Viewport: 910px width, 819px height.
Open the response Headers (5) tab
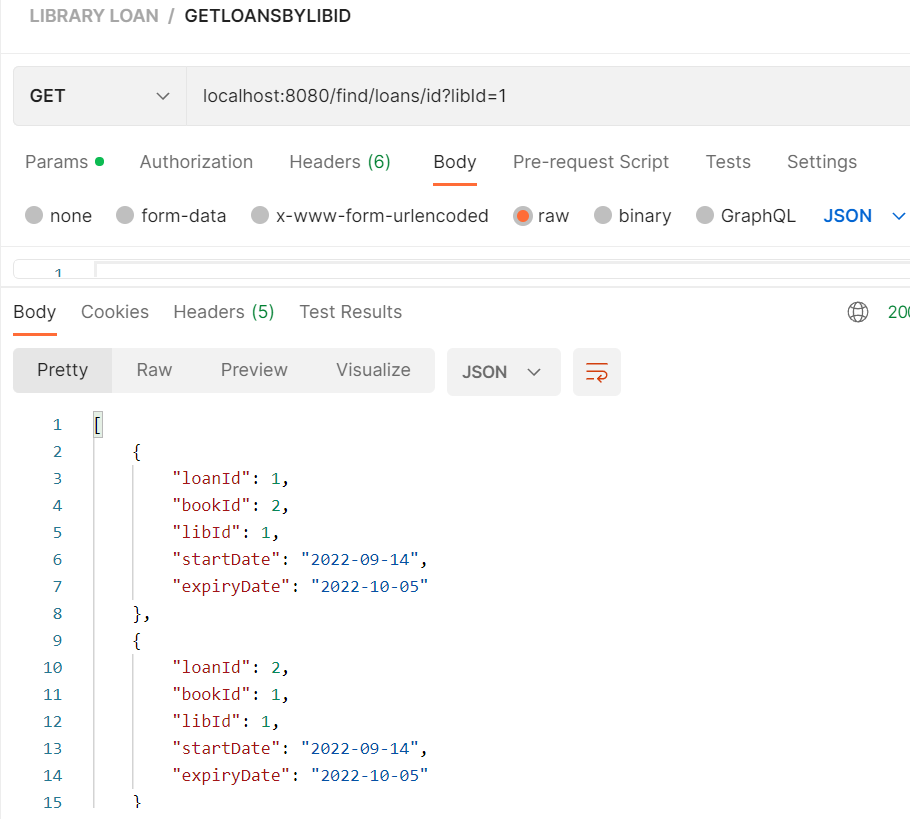click(x=224, y=312)
